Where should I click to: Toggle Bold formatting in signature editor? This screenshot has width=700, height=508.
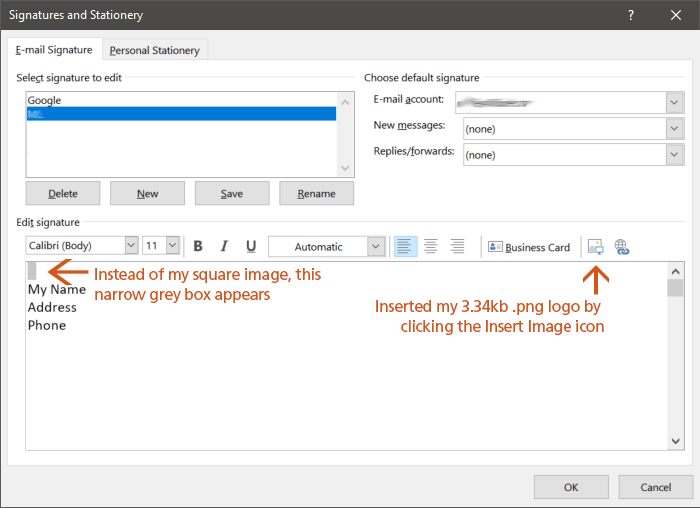198,246
